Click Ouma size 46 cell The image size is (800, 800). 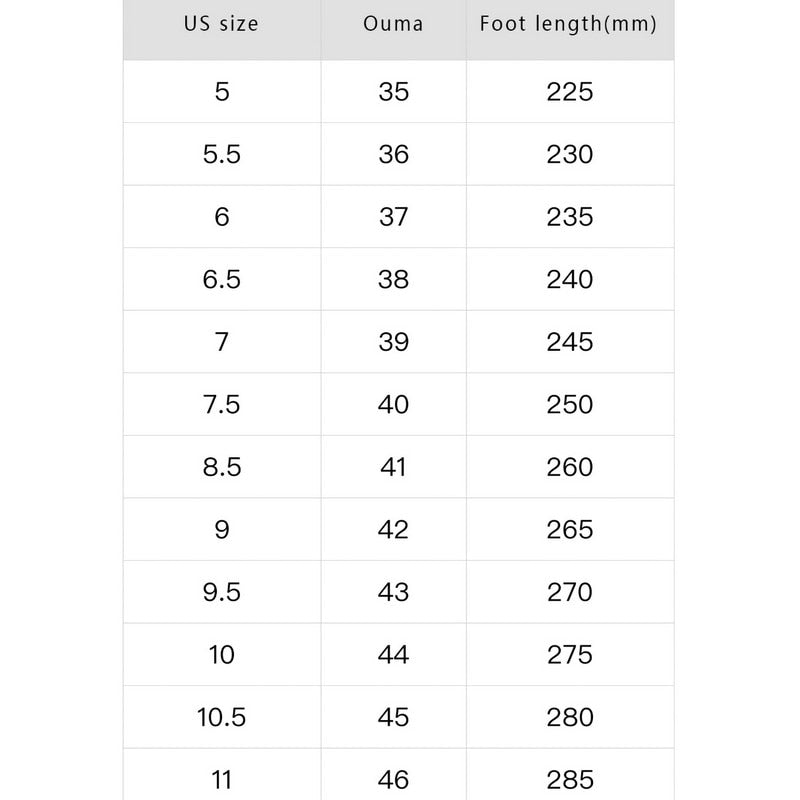coord(393,778)
